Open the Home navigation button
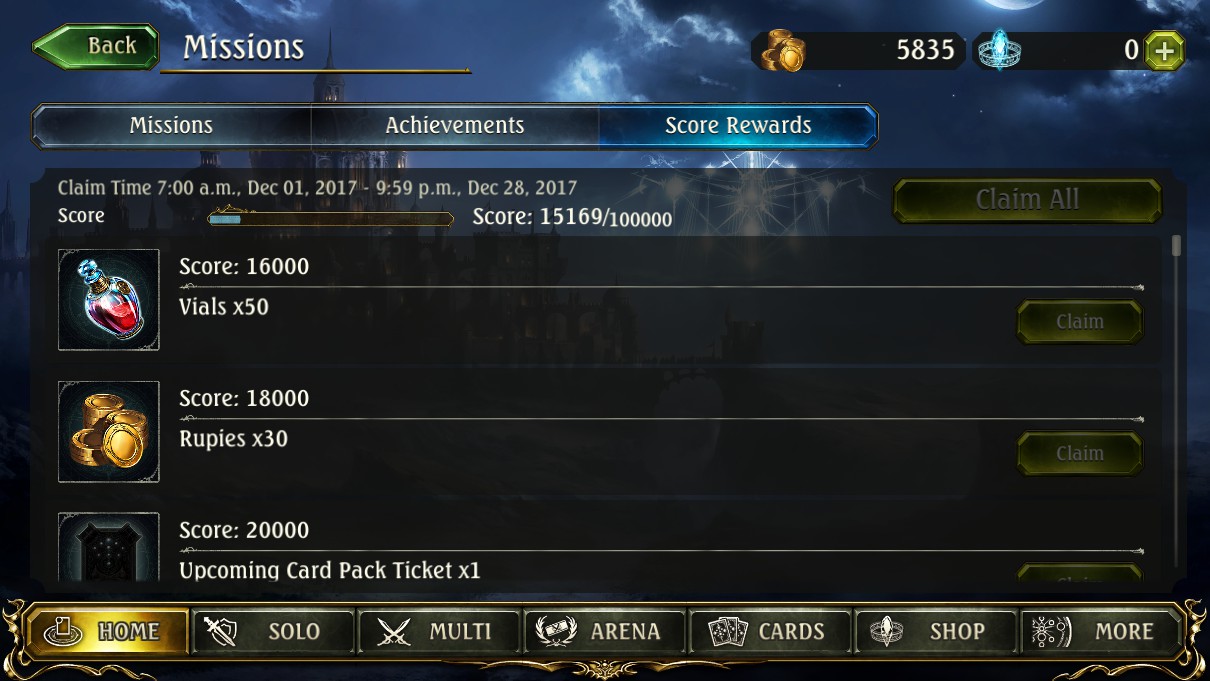The width and height of the screenshot is (1210, 681). [108, 631]
